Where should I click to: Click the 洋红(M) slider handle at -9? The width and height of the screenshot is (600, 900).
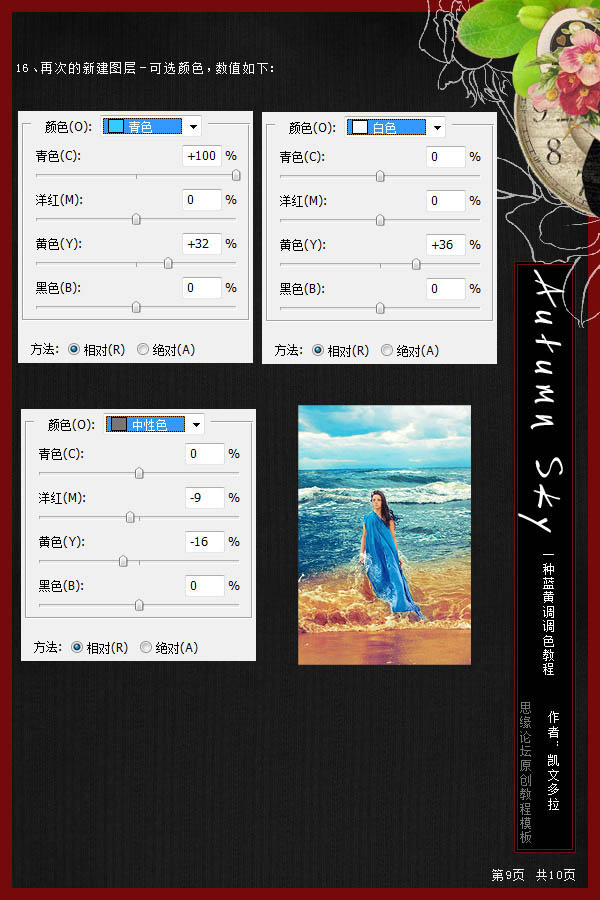point(130,517)
